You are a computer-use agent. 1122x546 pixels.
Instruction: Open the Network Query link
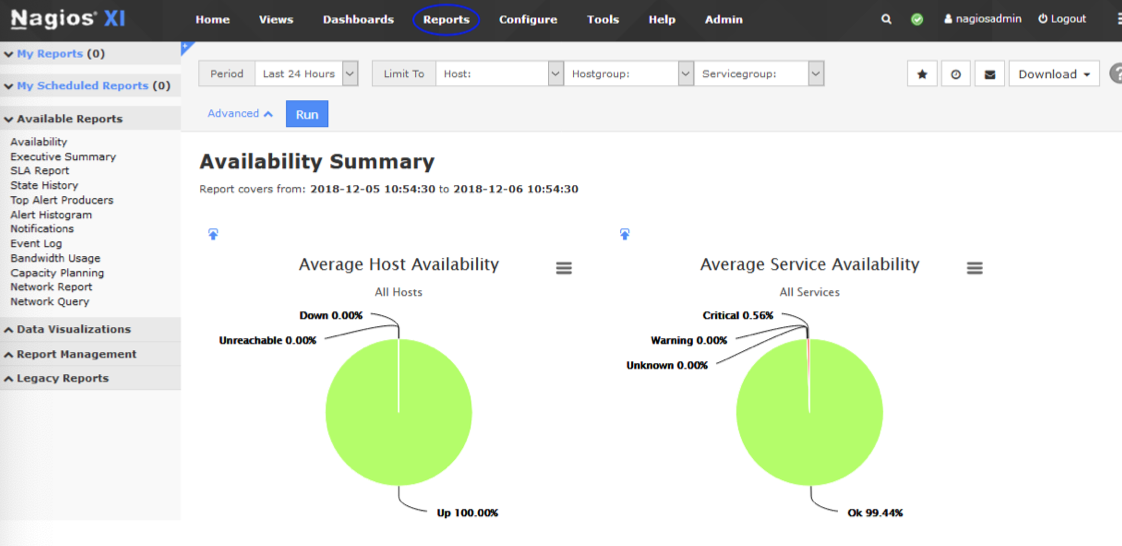tap(49, 301)
